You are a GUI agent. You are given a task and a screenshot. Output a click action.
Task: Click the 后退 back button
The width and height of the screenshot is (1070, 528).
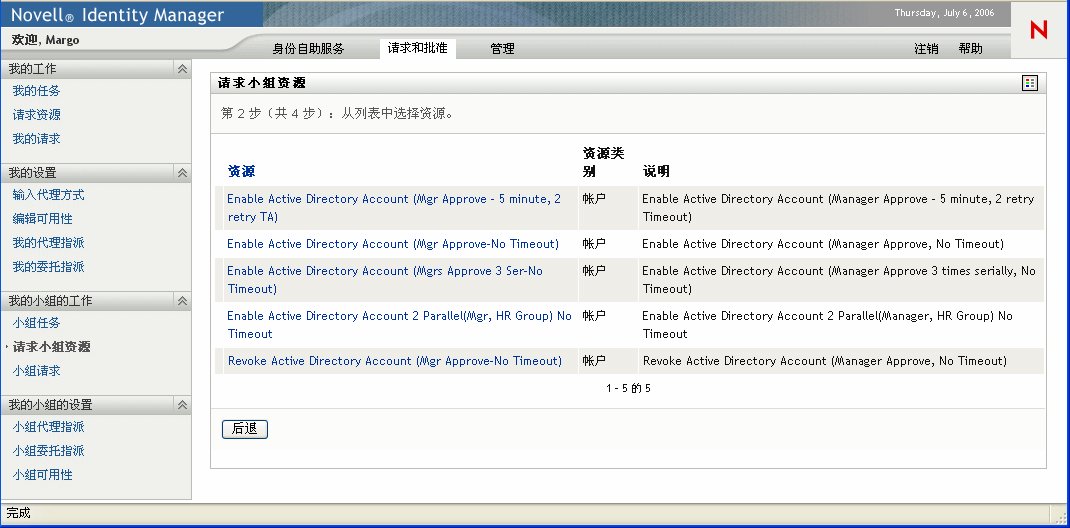tap(245, 429)
